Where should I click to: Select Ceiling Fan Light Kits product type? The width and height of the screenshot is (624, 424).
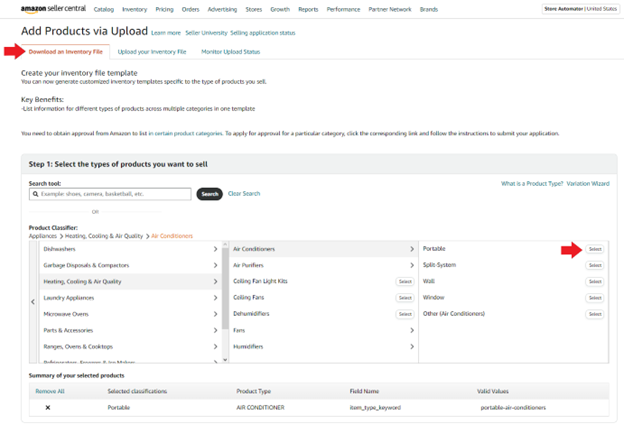(x=405, y=281)
